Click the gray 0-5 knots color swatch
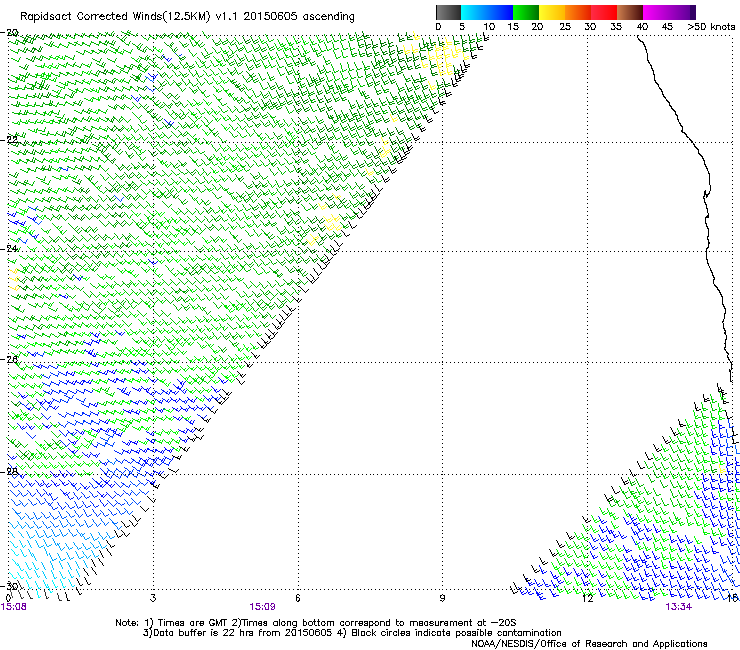The height and width of the screenshot is (650, 740). [x=448, y=12]
